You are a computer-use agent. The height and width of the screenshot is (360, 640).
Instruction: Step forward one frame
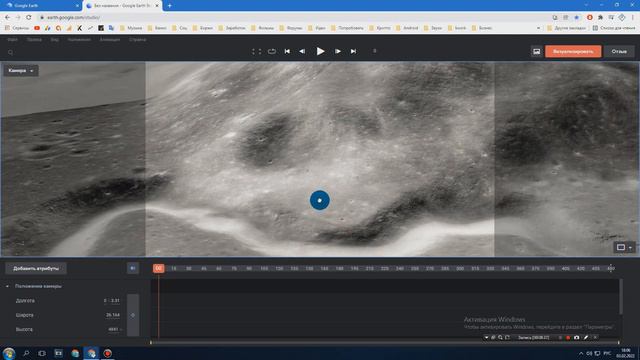(338, 51)
